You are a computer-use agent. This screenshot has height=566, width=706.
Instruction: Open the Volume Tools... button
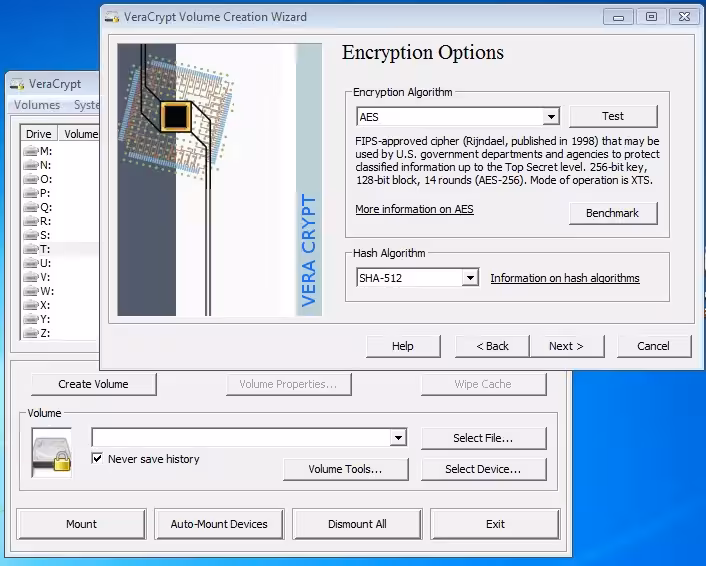click(345, 469)
